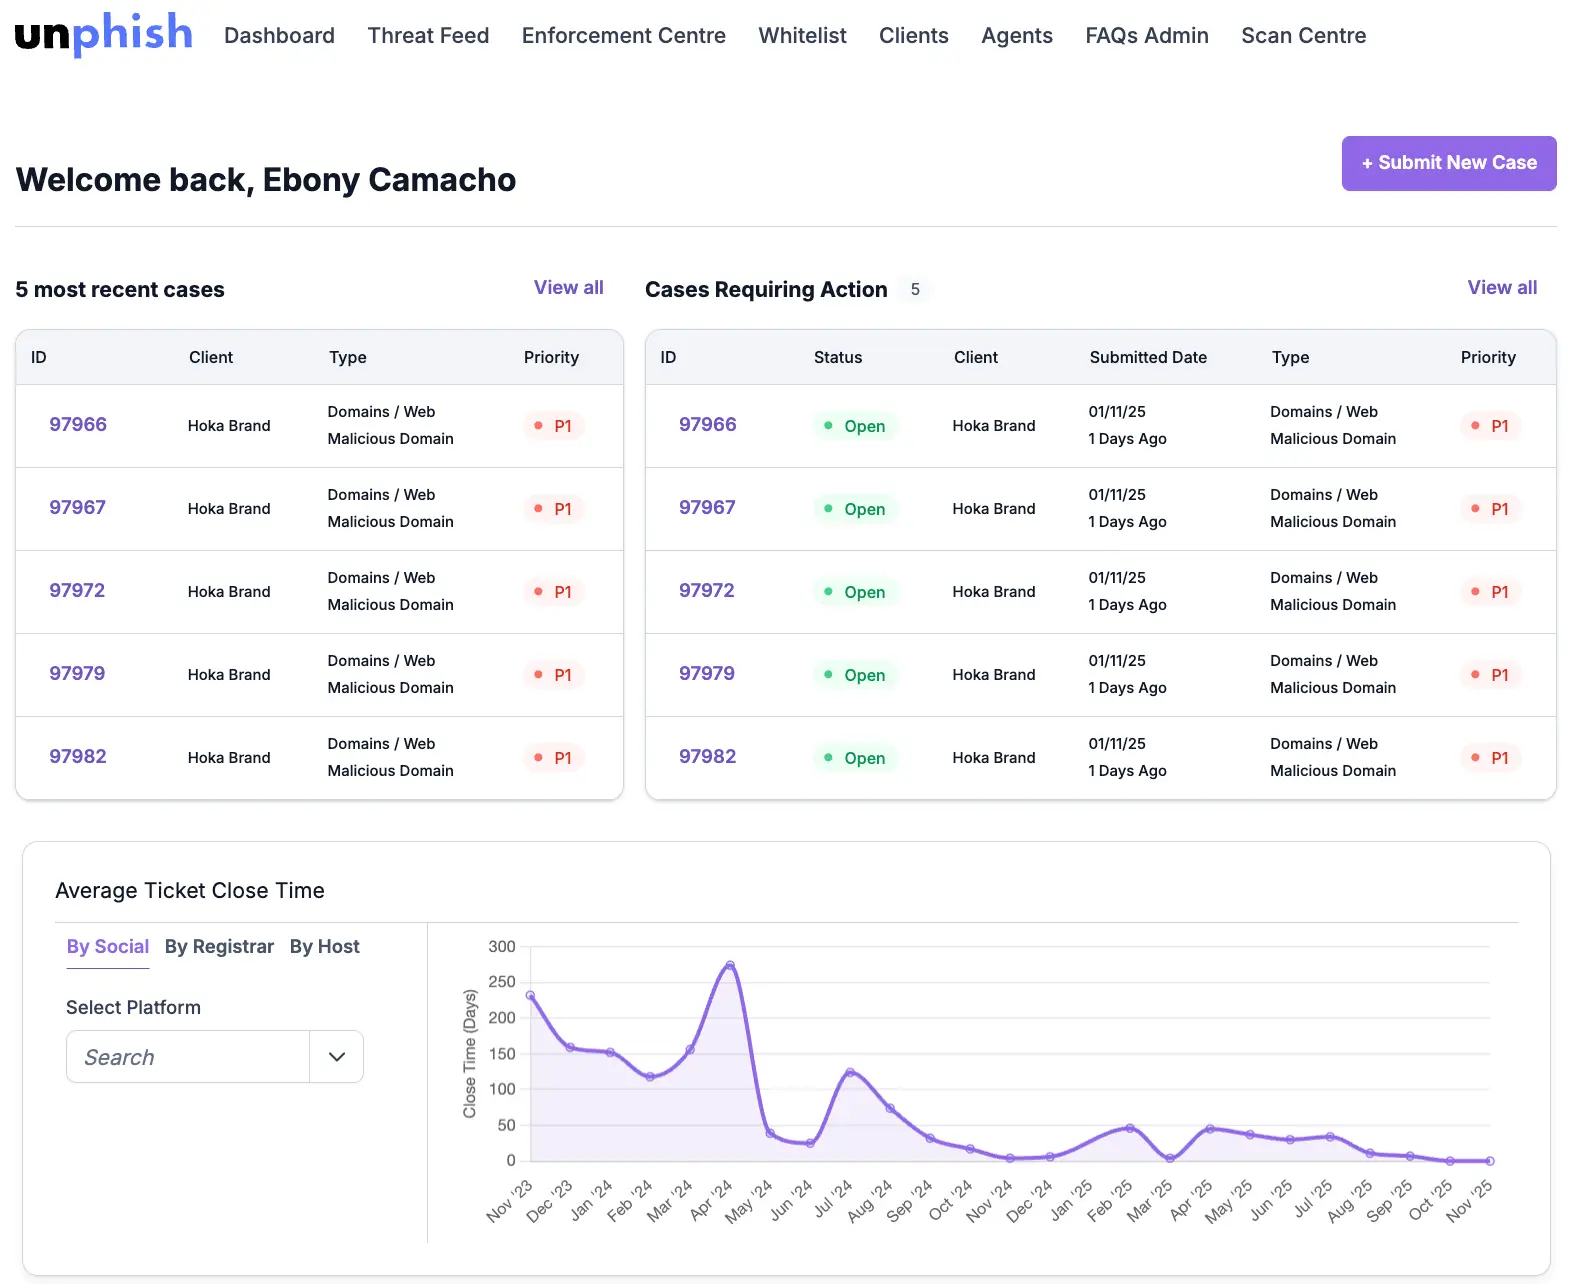The image size is (1574, 1284).
Task: Click the unphish logo
Action: pyautogui.click(x=103, y=34)
